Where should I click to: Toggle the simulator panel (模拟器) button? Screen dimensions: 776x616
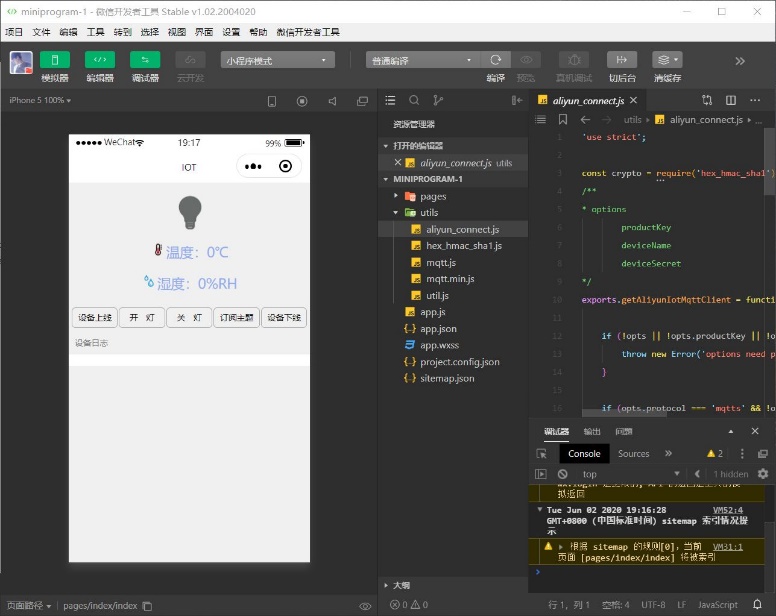tap(54, 60)
